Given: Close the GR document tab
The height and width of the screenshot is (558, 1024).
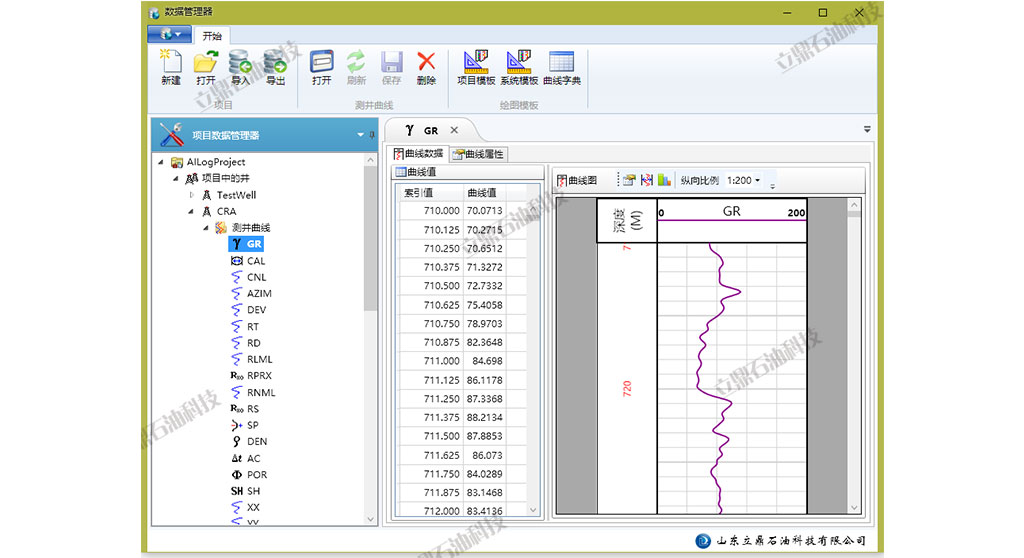Looking at the screenshot, I should pos(454,130).
